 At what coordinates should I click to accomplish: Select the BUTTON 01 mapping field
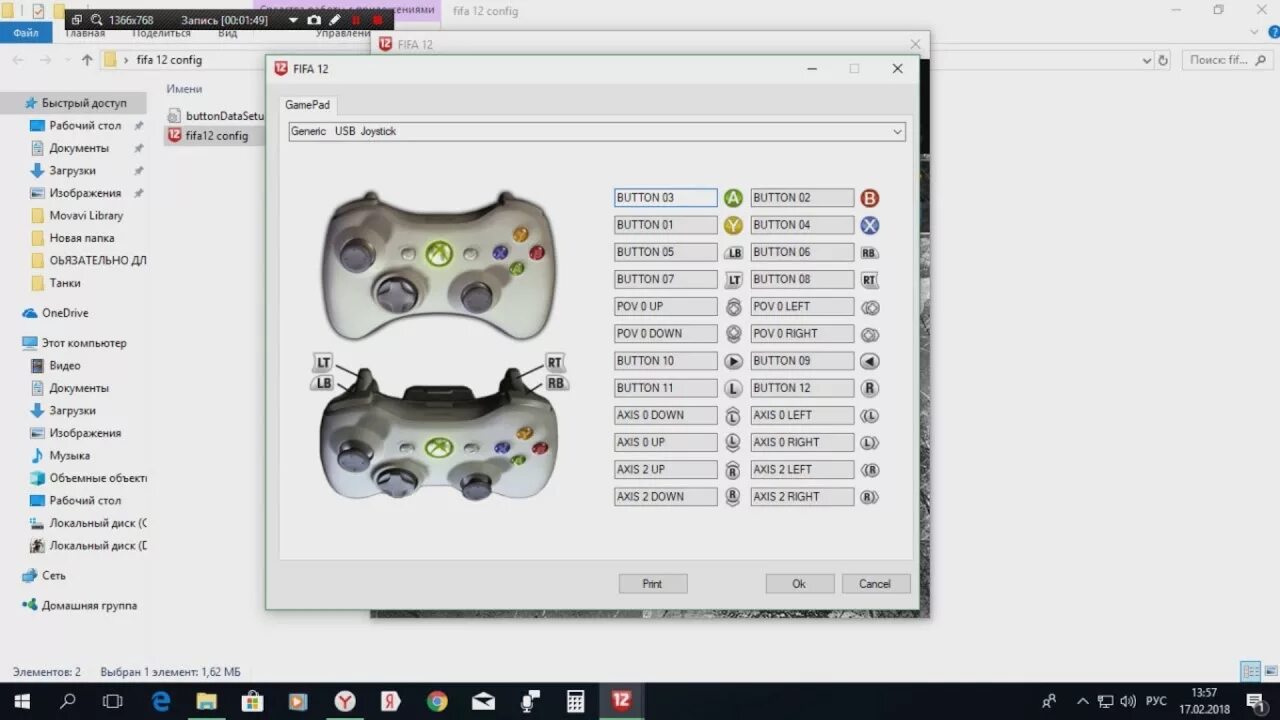tap(666, 225)
